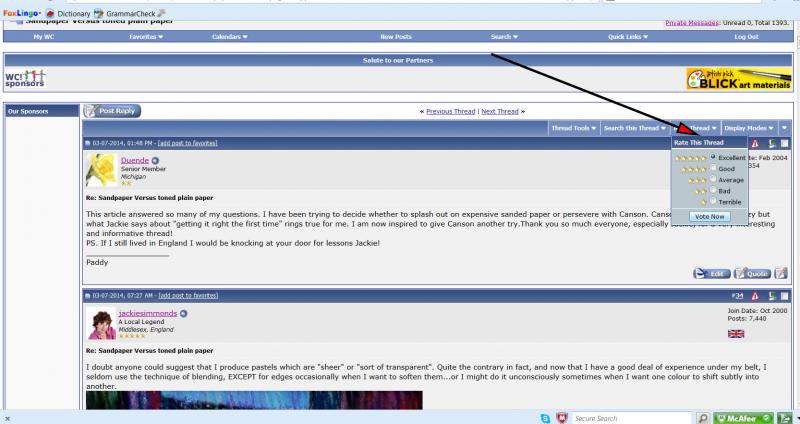Click the WC sponsors logo
This screenshot has width=800, height=424.
[x=25, y=79]
